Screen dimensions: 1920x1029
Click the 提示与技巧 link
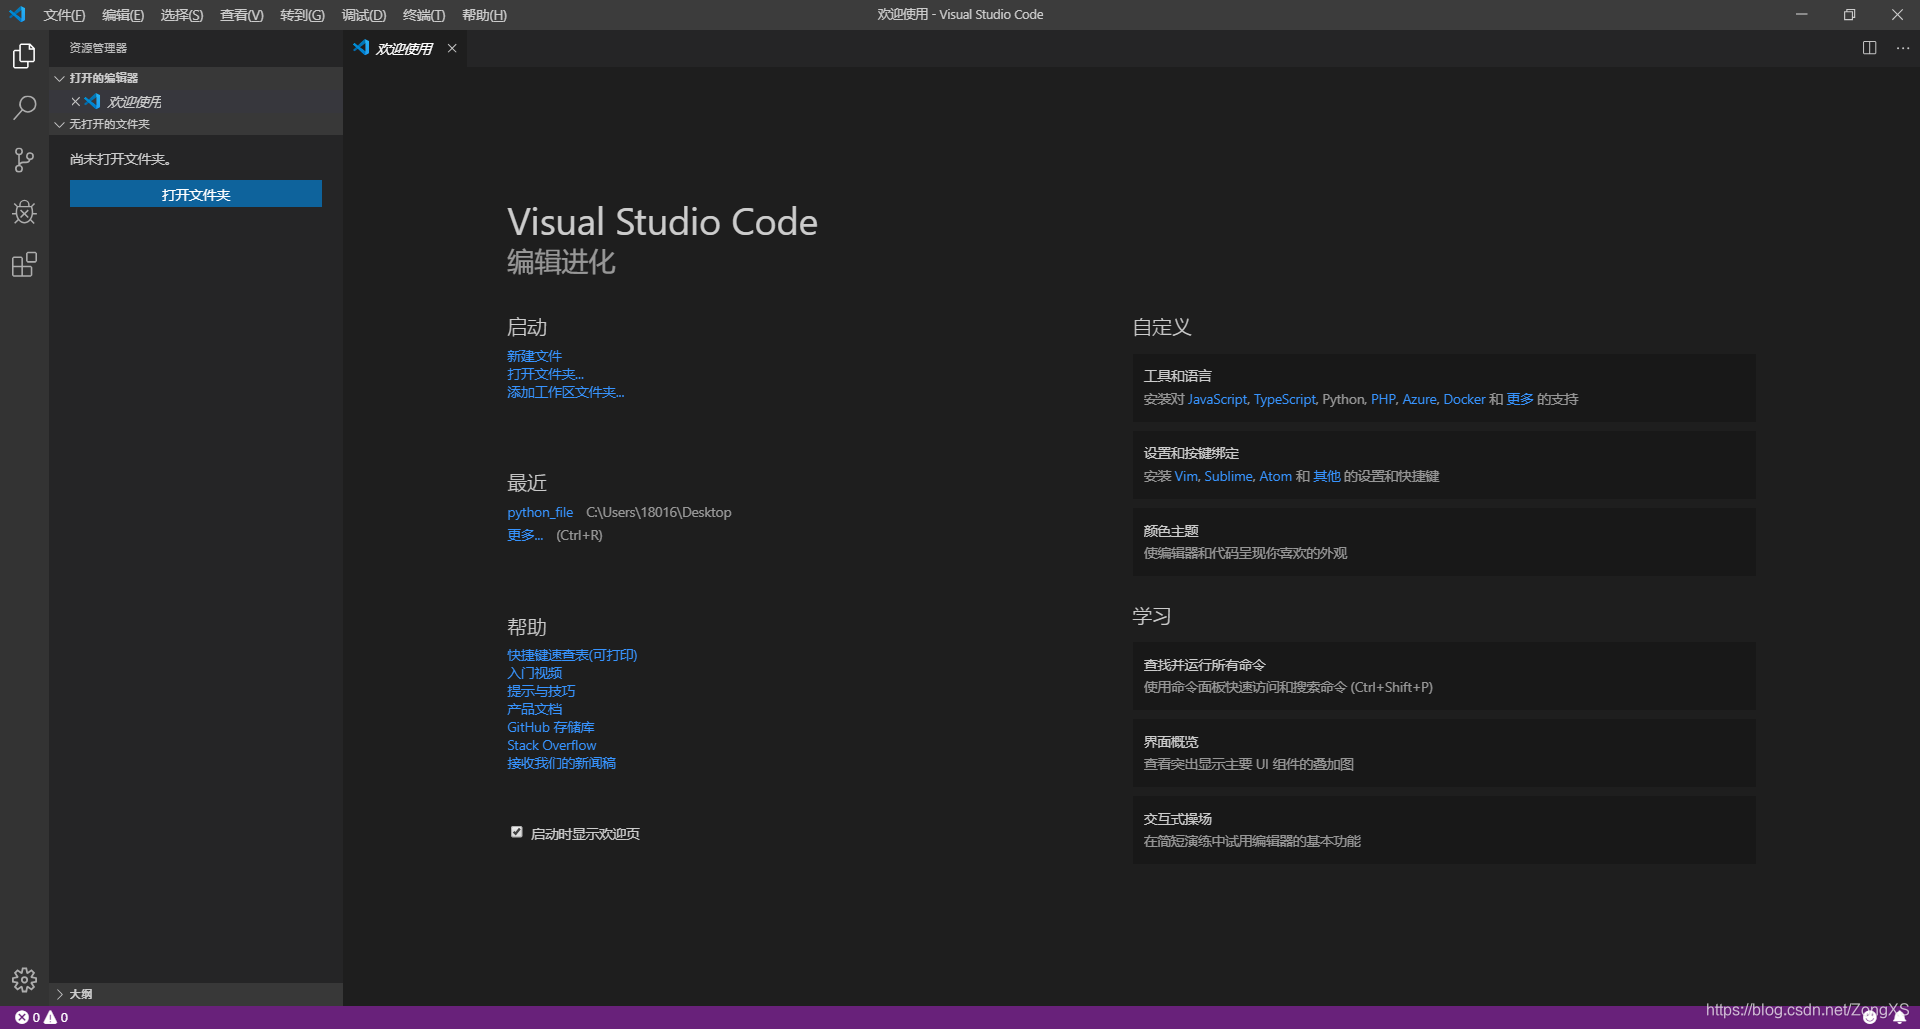tap(541, 691)
